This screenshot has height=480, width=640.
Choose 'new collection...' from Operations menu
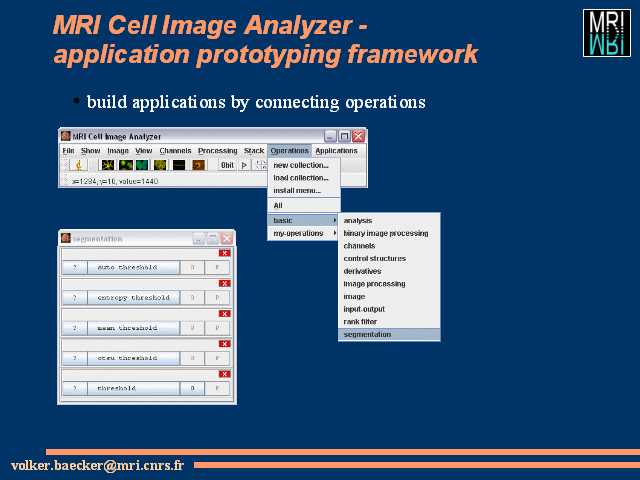[304, 165]
